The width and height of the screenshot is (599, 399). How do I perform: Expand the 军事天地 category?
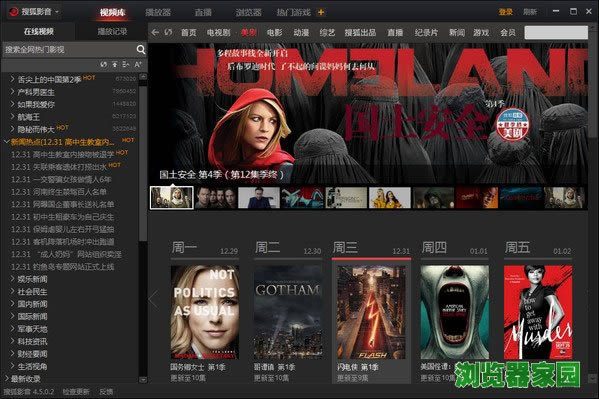point(12,329)
